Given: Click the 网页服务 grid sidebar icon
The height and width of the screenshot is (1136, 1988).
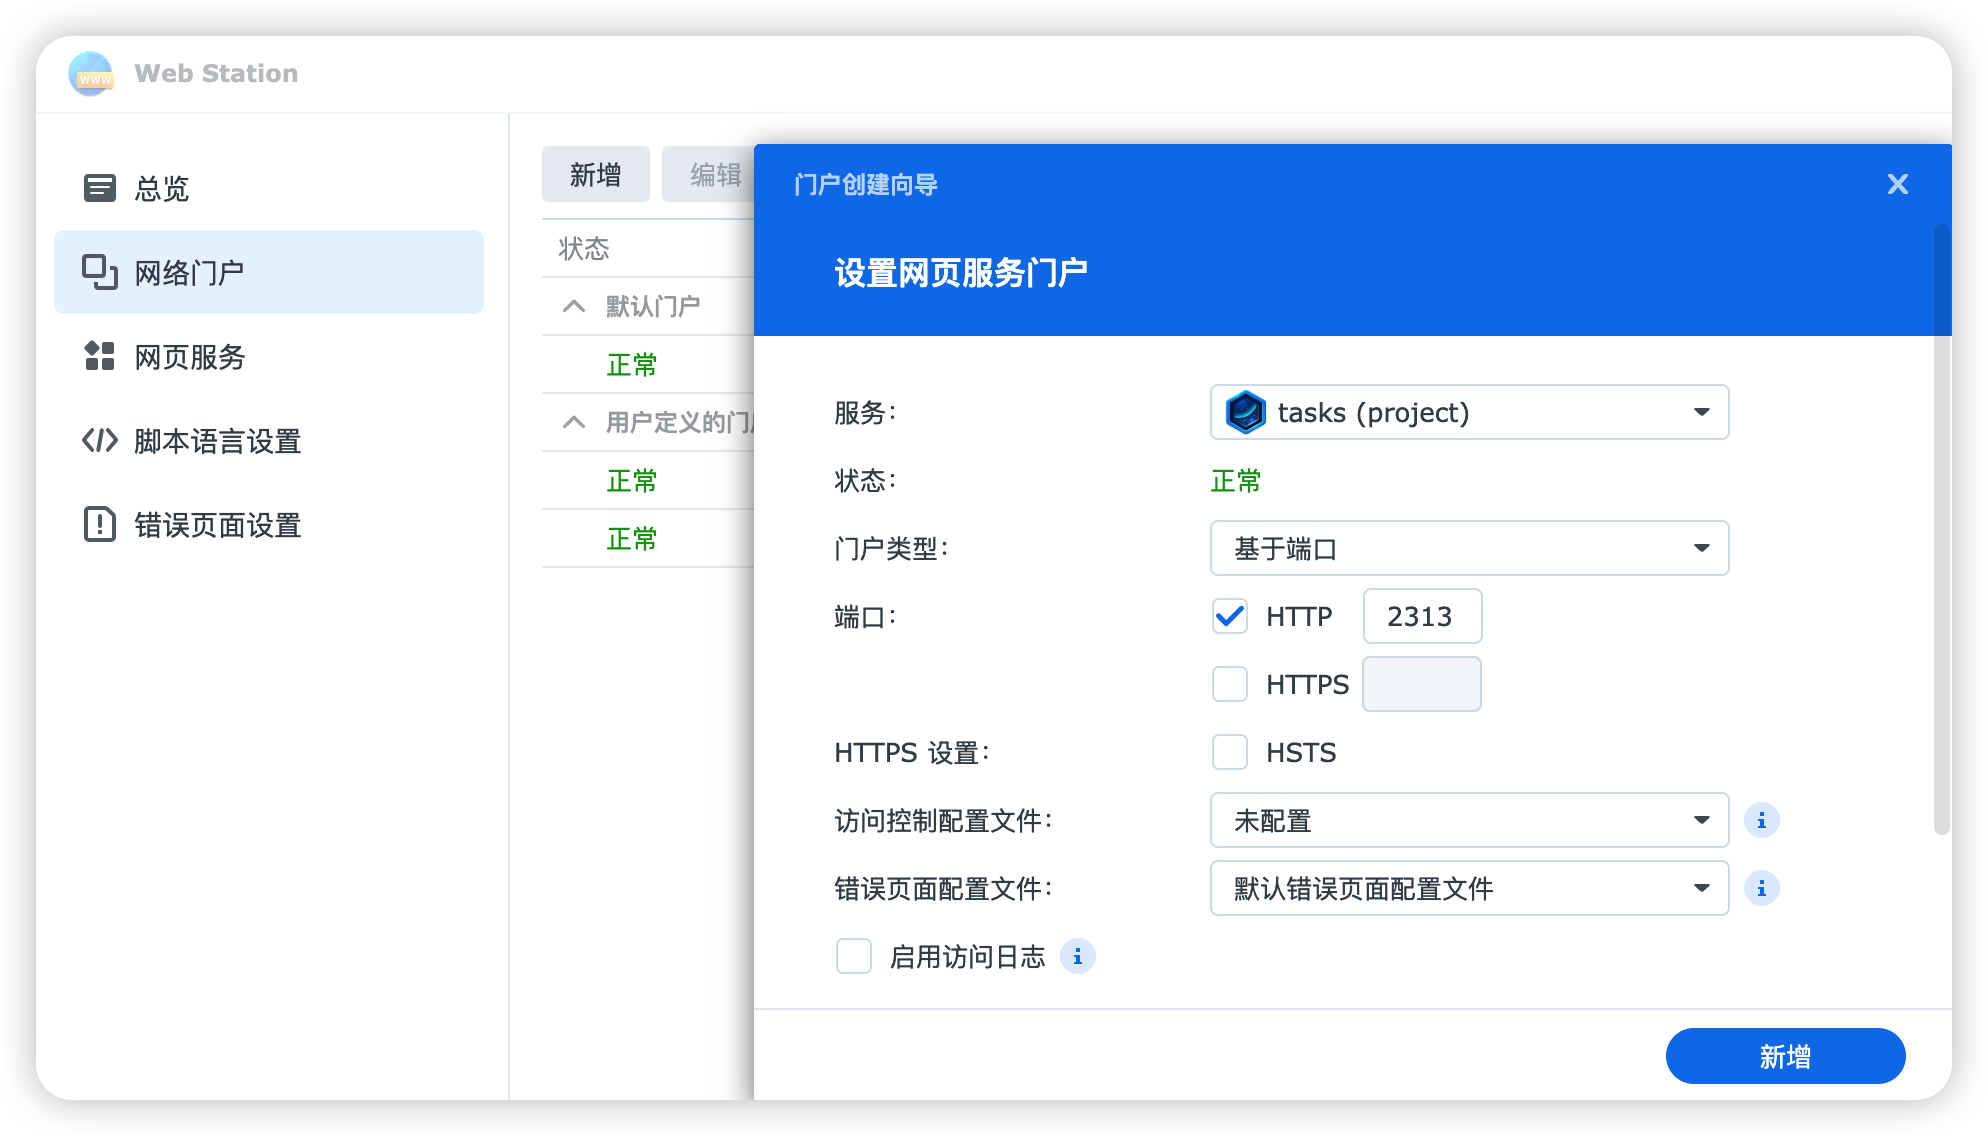Looking at the screenshot, I should pos(99,356).
